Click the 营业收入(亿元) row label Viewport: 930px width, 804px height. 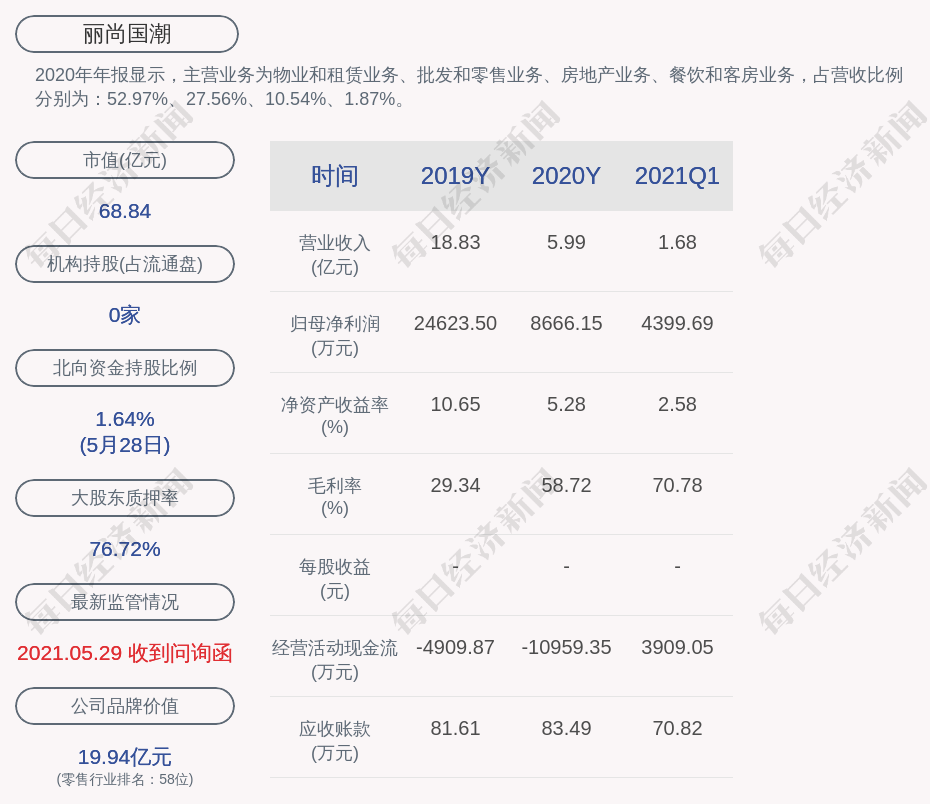(x=335, y=255)
